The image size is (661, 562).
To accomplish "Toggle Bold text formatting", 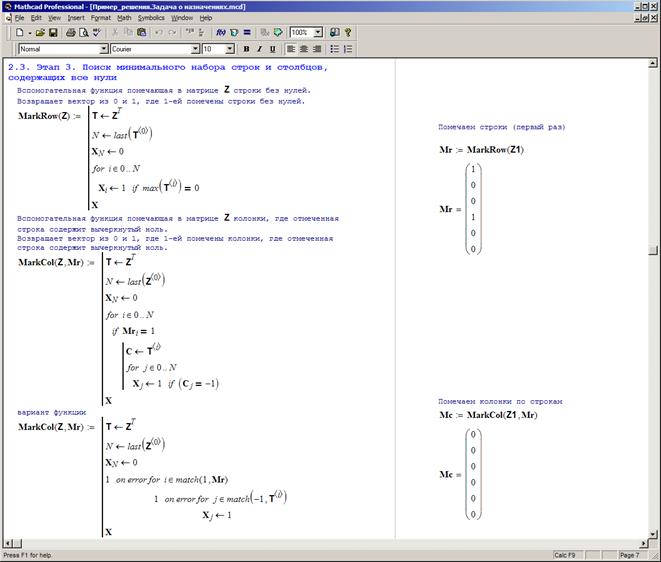I will [x=245, y=48].
